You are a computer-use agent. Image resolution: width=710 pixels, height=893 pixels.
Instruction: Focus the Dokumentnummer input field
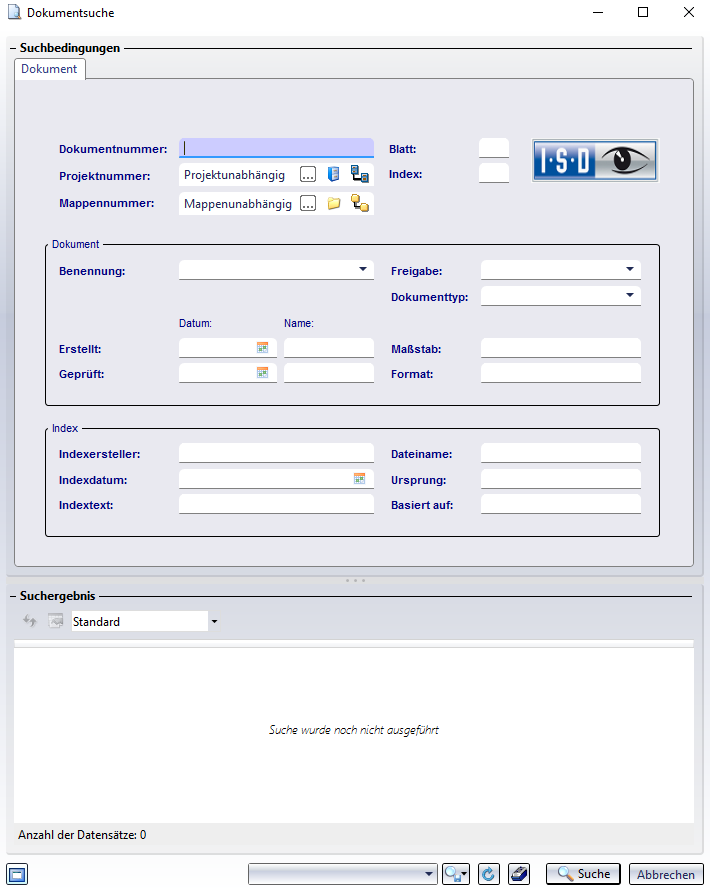tap(277, 148)
